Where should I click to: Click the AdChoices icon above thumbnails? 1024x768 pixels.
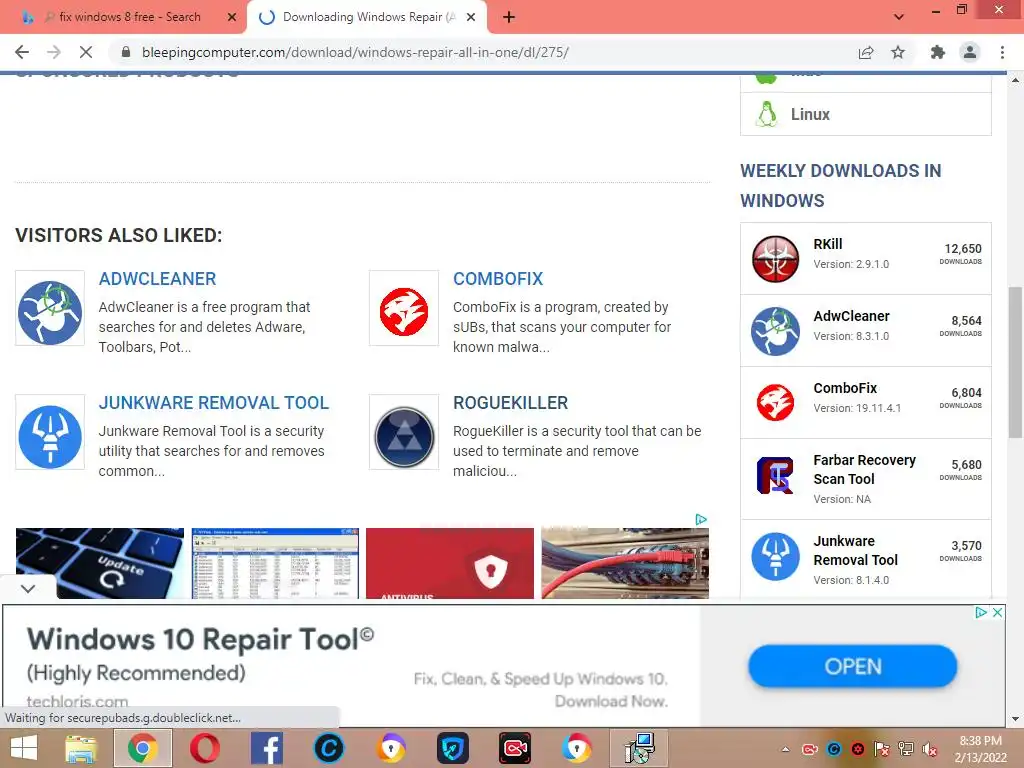[x=701, y=519]
